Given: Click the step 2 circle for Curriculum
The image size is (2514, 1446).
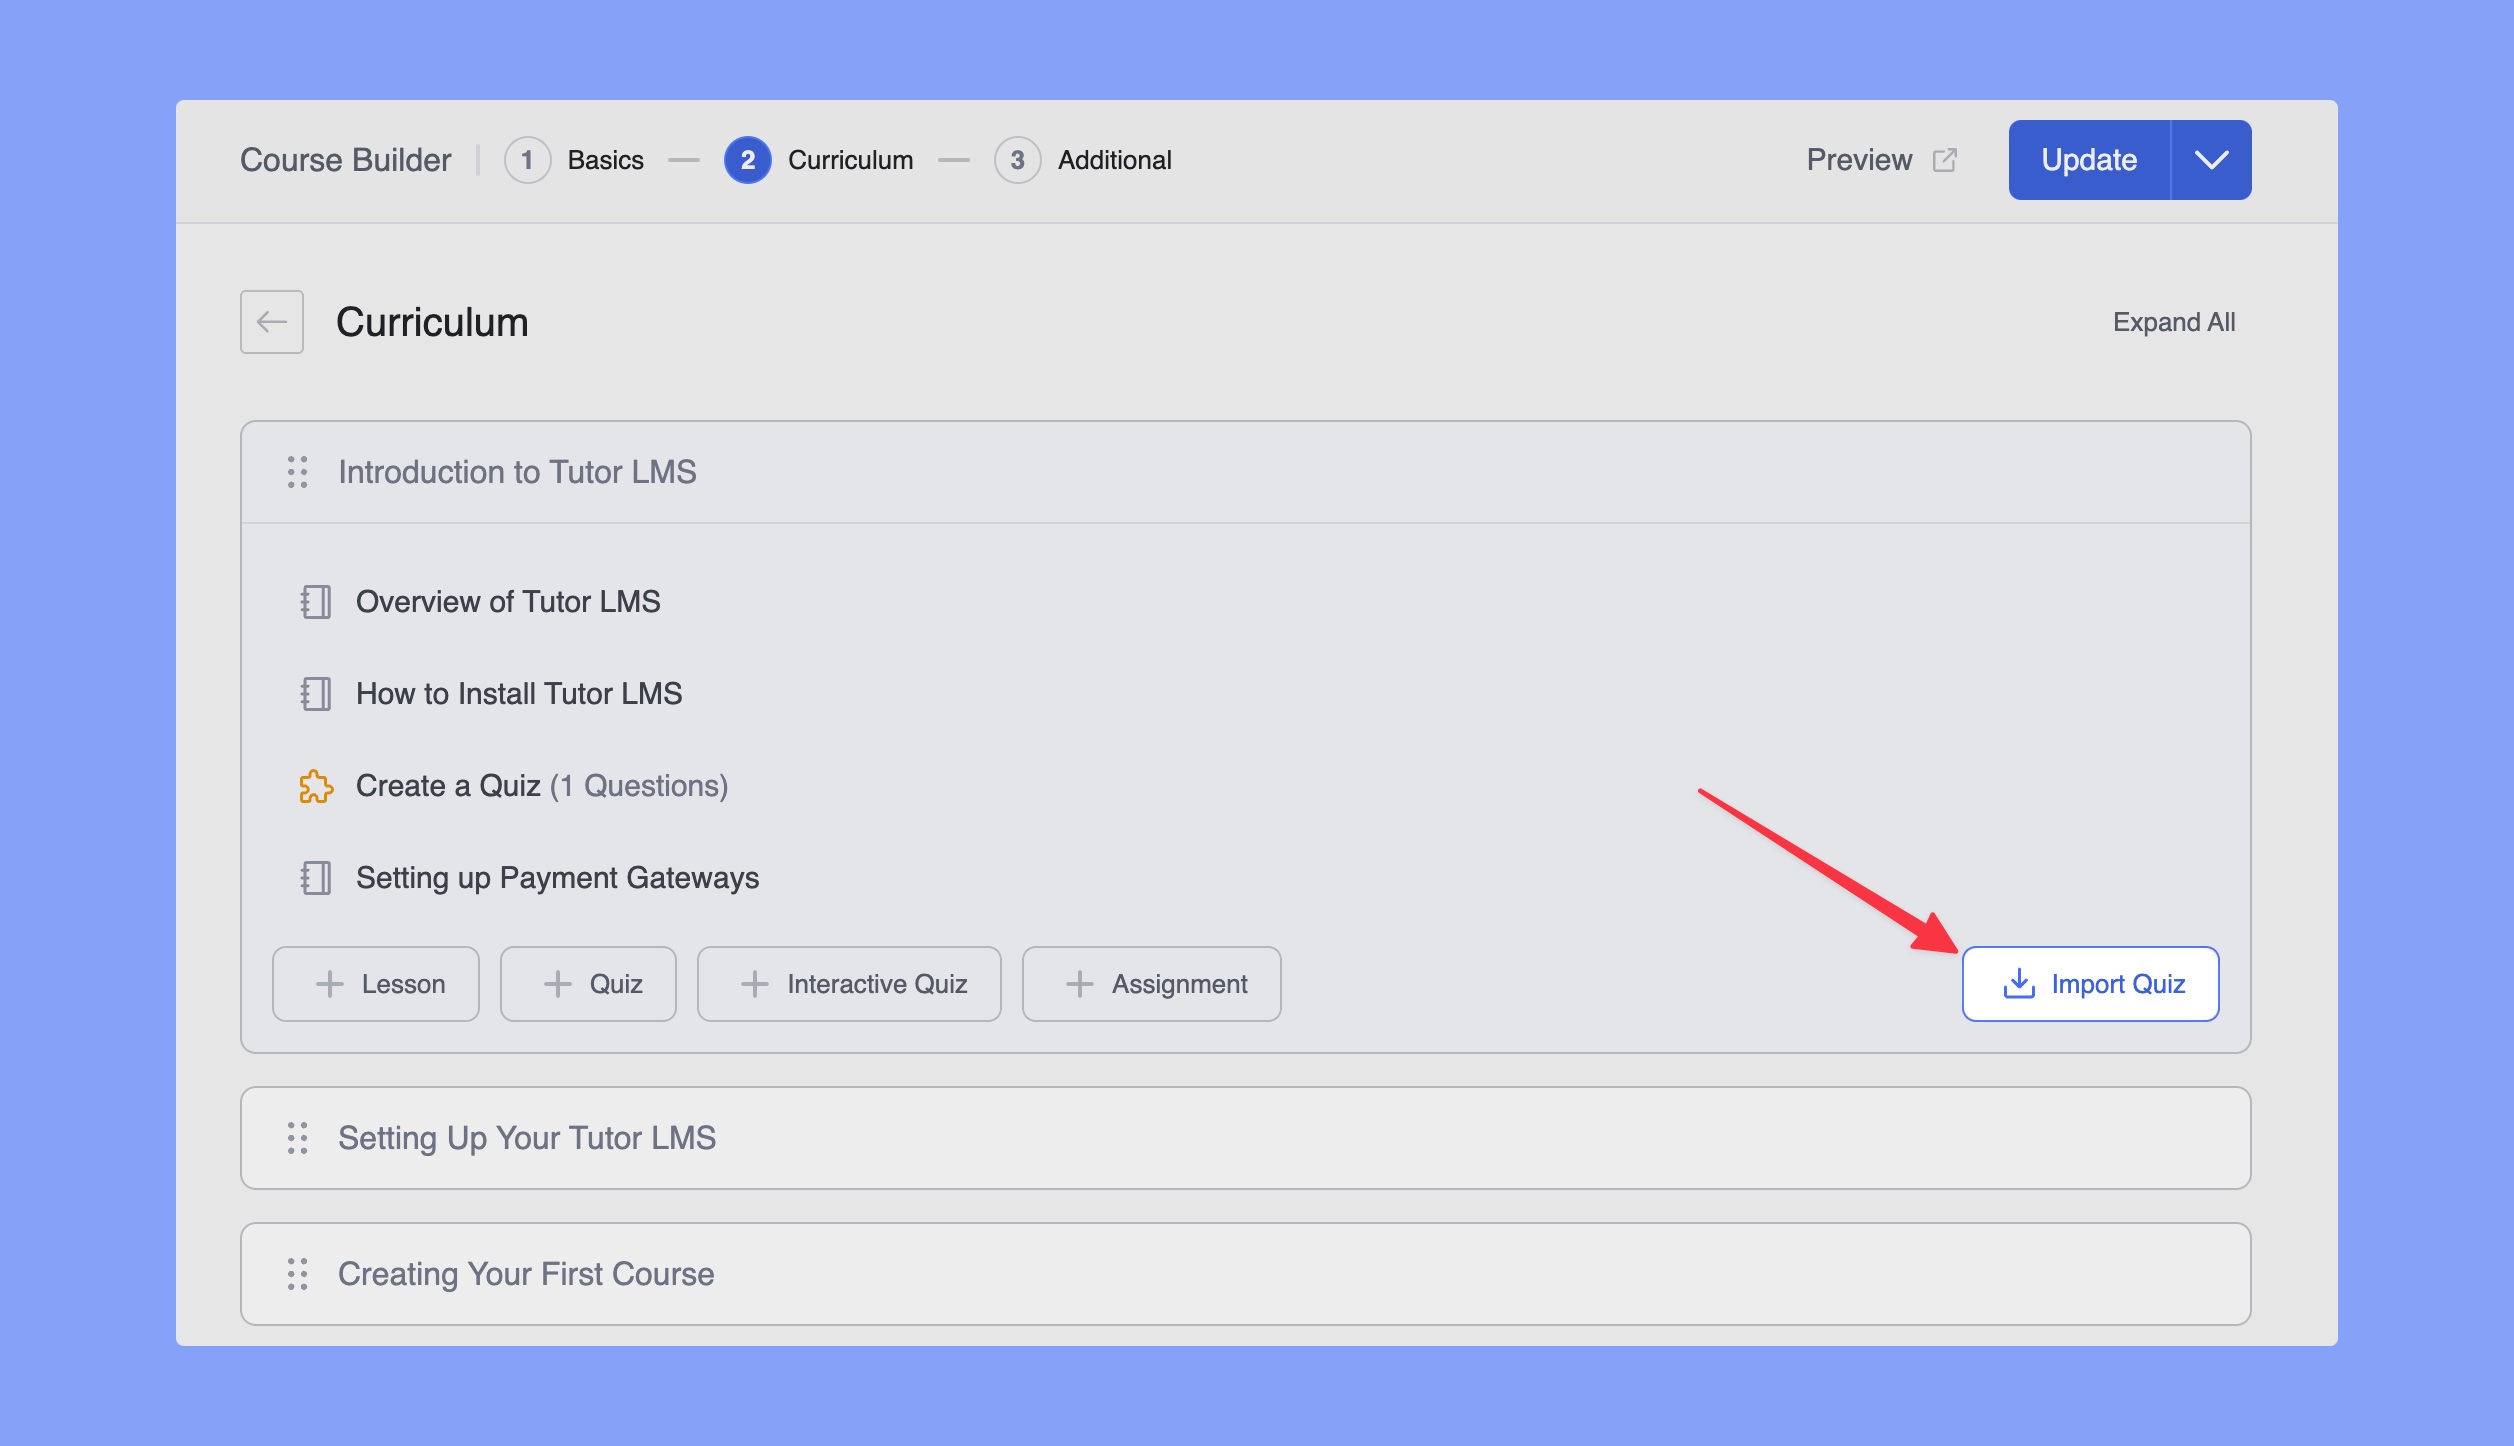Looking at the screenshot, I should click(x=747, y=160).
